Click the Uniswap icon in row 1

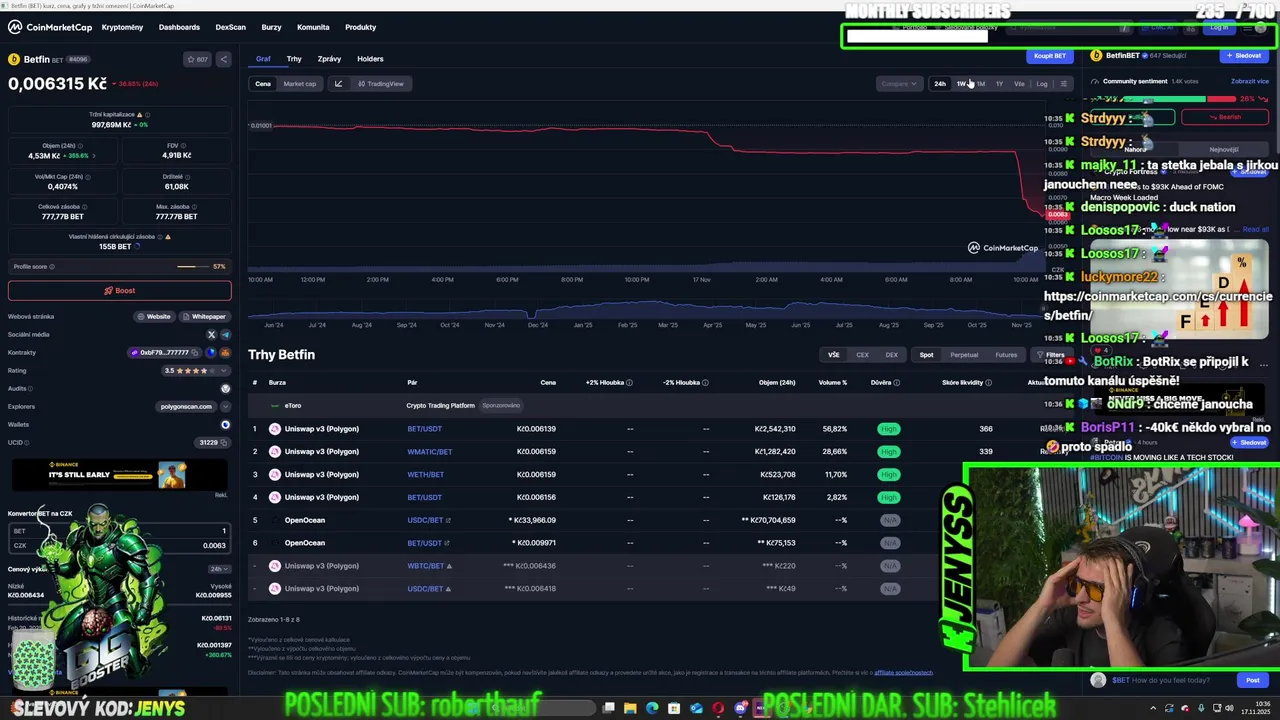pos(274,429)
